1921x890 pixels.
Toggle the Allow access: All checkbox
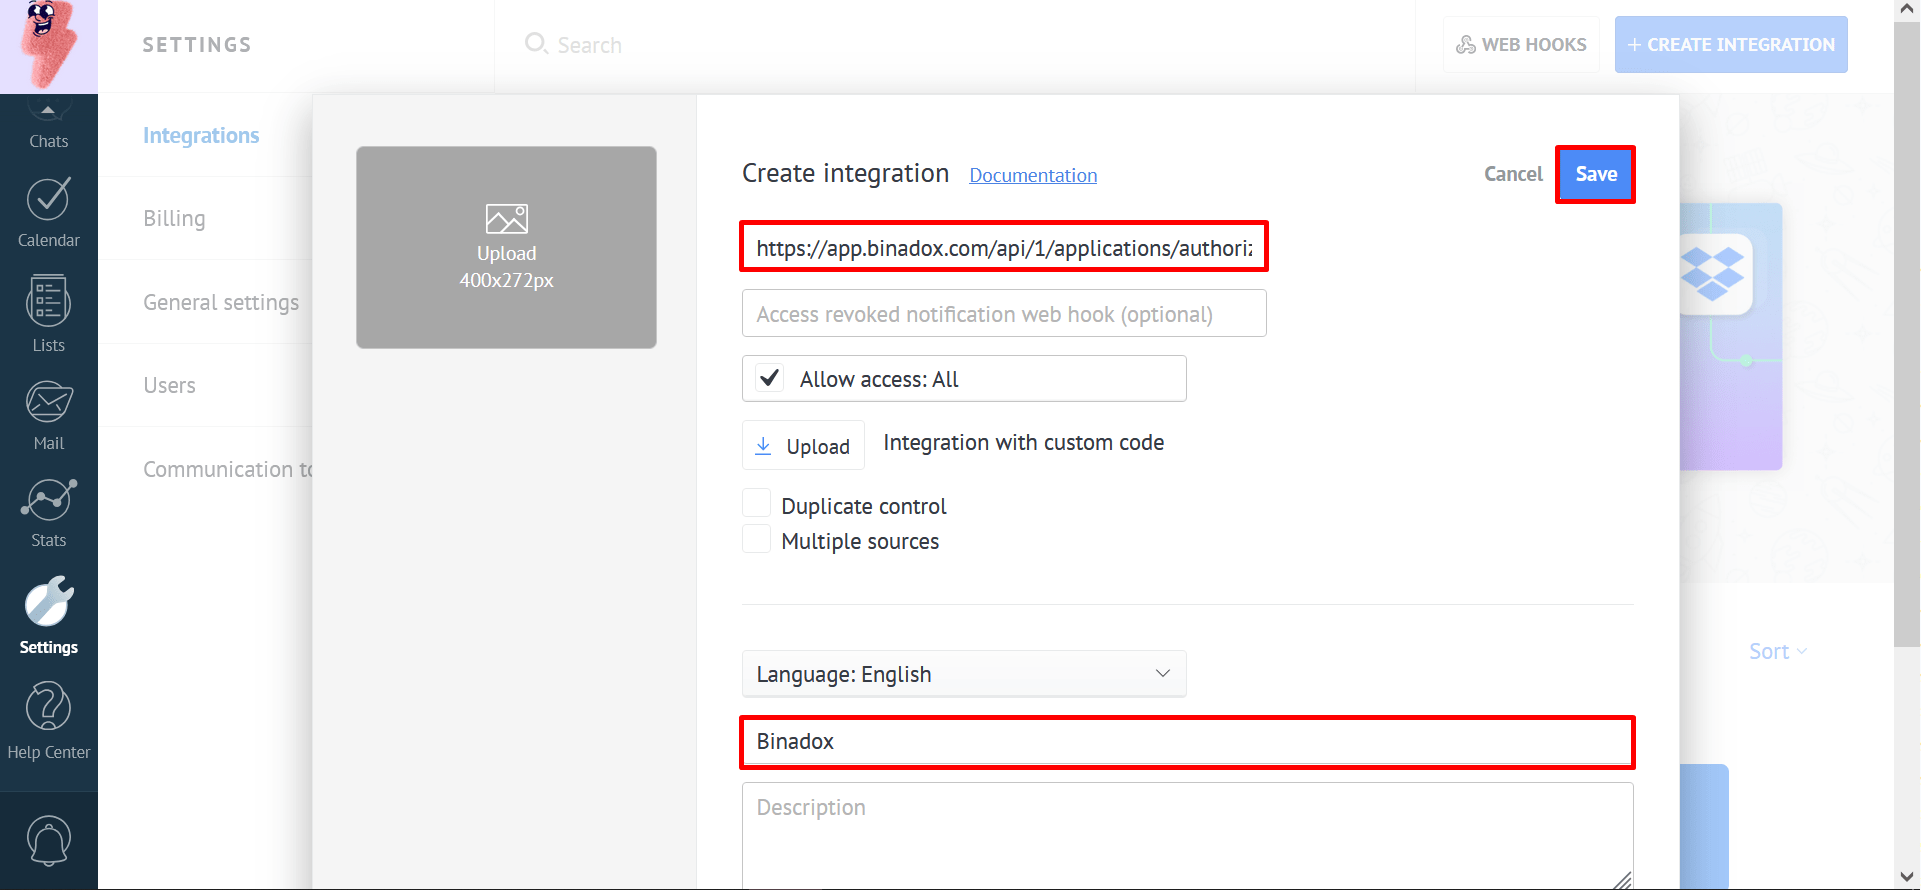coord(769,378)
